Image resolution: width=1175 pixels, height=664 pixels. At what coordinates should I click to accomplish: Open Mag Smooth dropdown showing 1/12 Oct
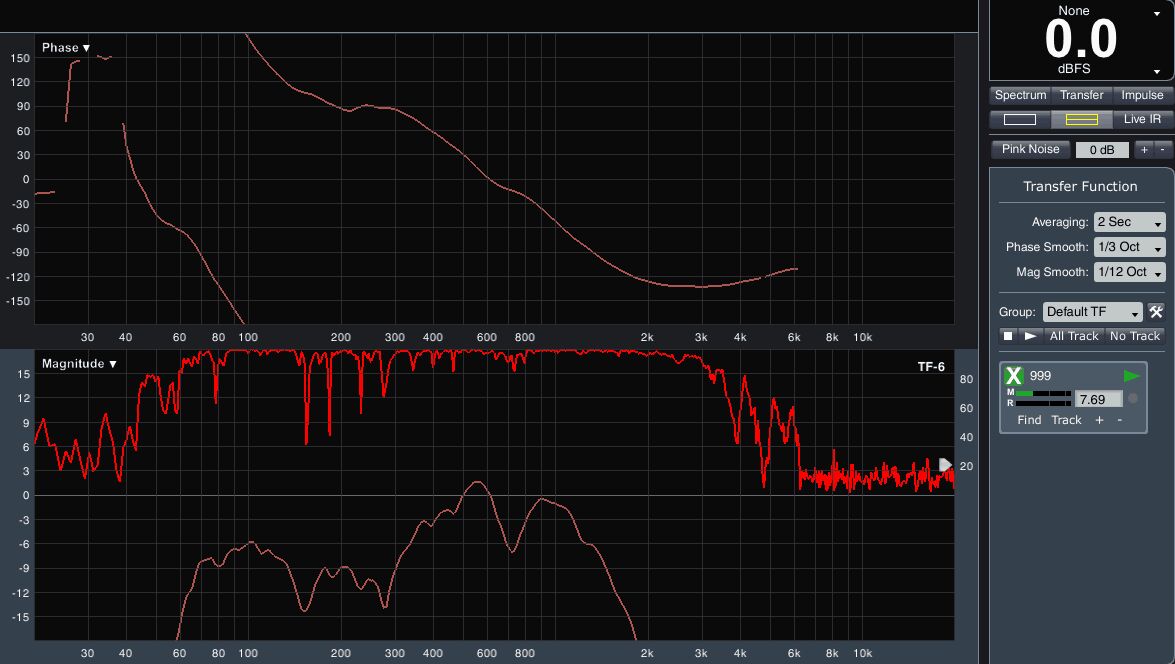pos(1129,272)
